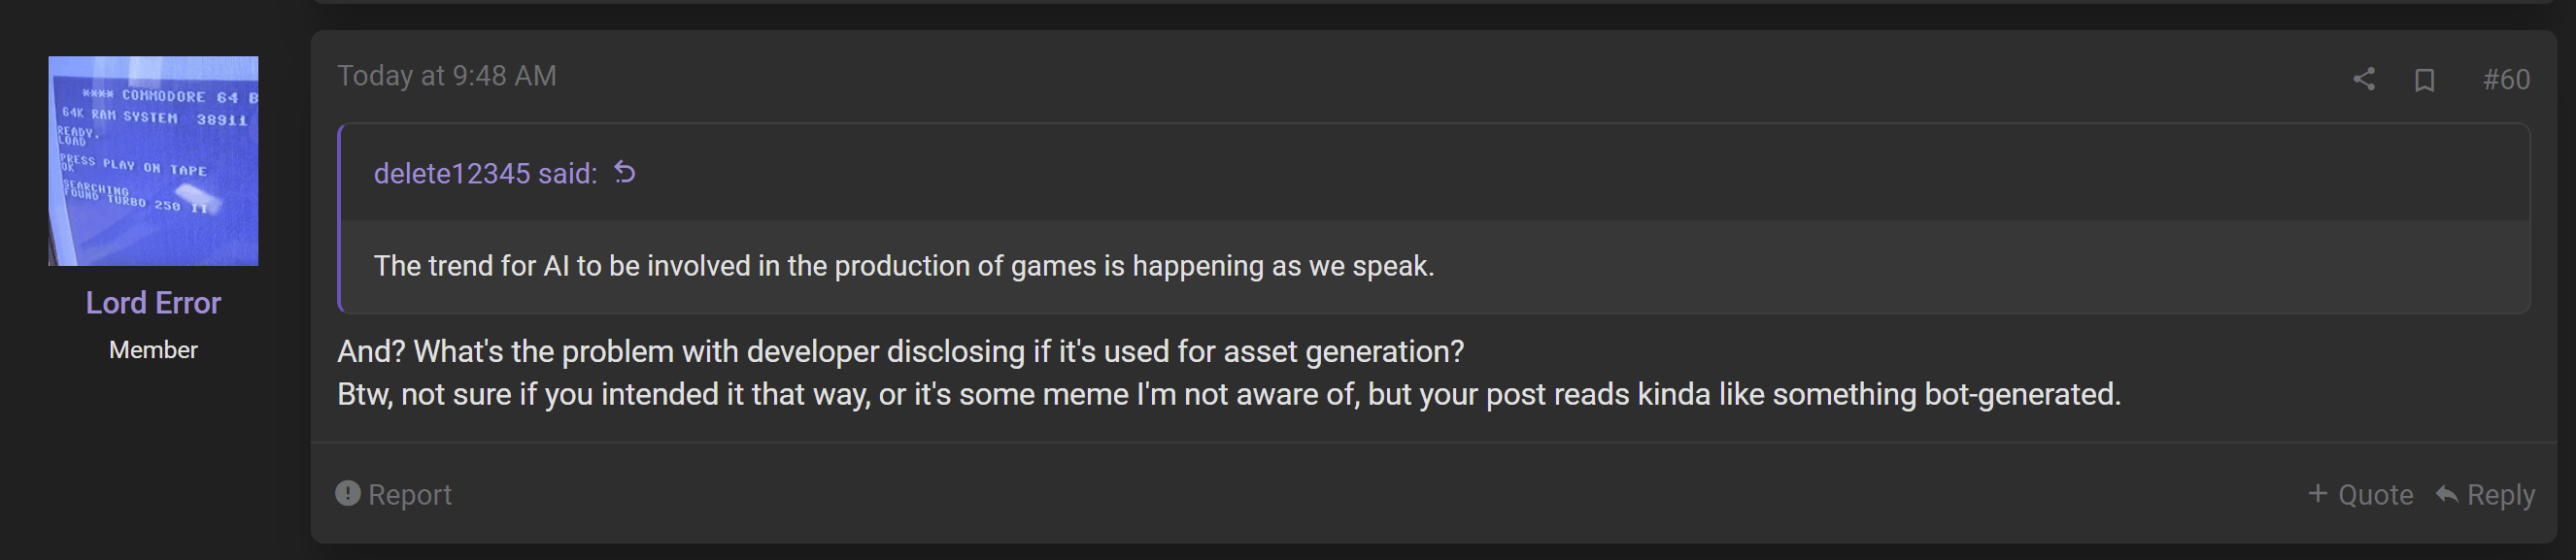Open the 'delete12345 said:' quote attribution
Viewport: 2576px width, 560px height.
tap(485, 174)
